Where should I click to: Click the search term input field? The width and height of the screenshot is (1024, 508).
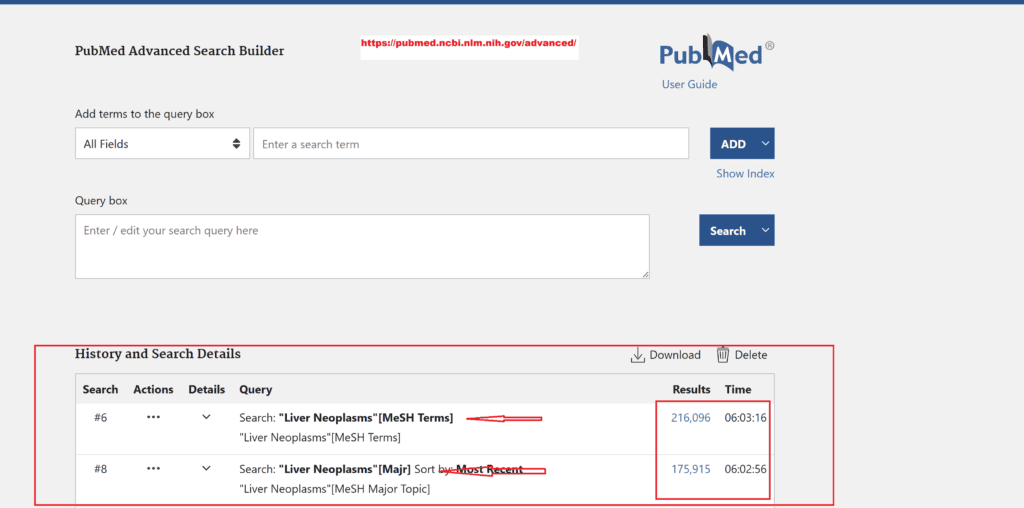pos(471,144)
